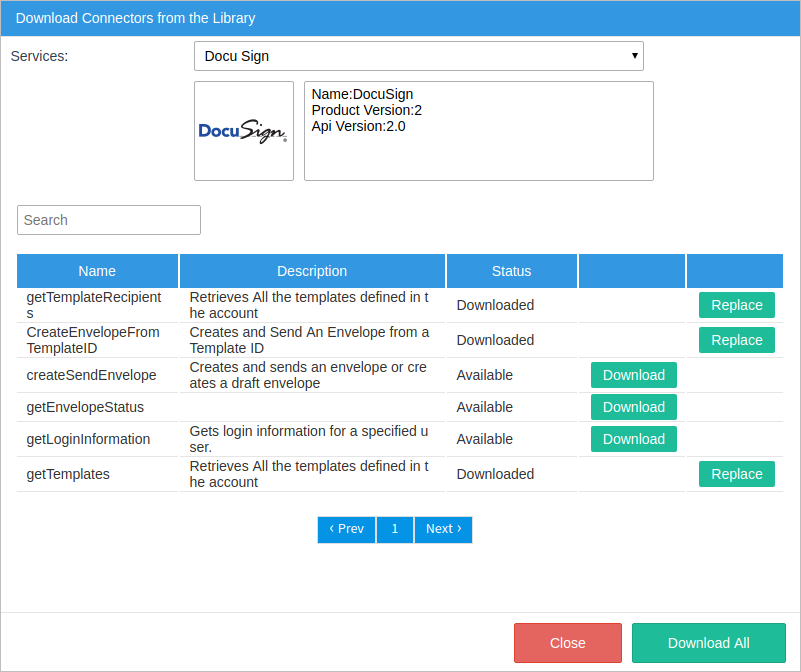Screen dimensions: 801x672
Task: Select page 1 in pagination
Action: [x=395, y=529]
